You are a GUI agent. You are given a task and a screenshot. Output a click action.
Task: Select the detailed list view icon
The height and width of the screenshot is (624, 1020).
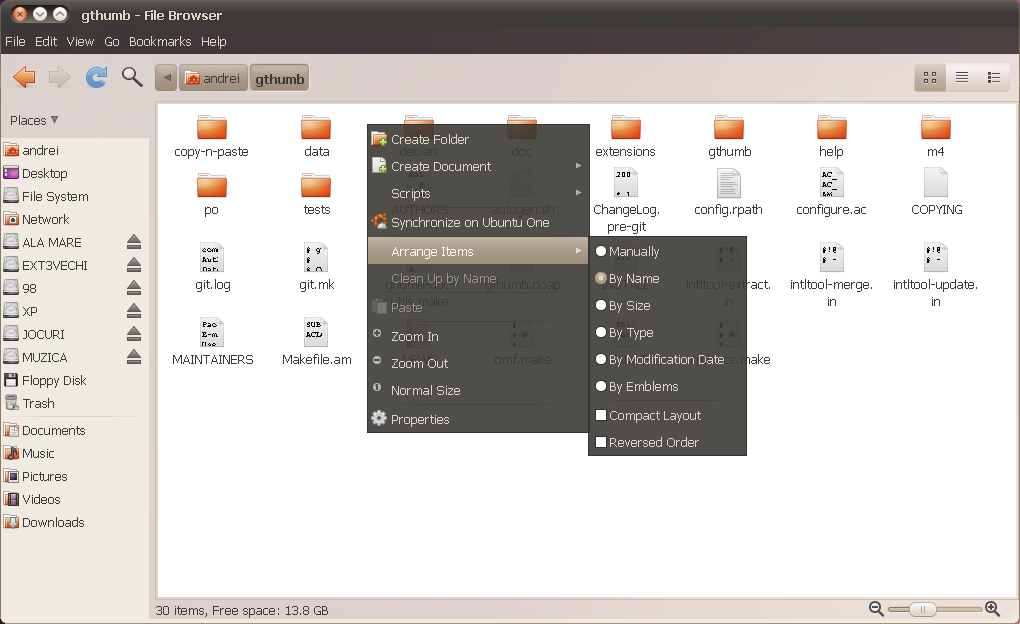pyautogui.click(x=993, y=77)
